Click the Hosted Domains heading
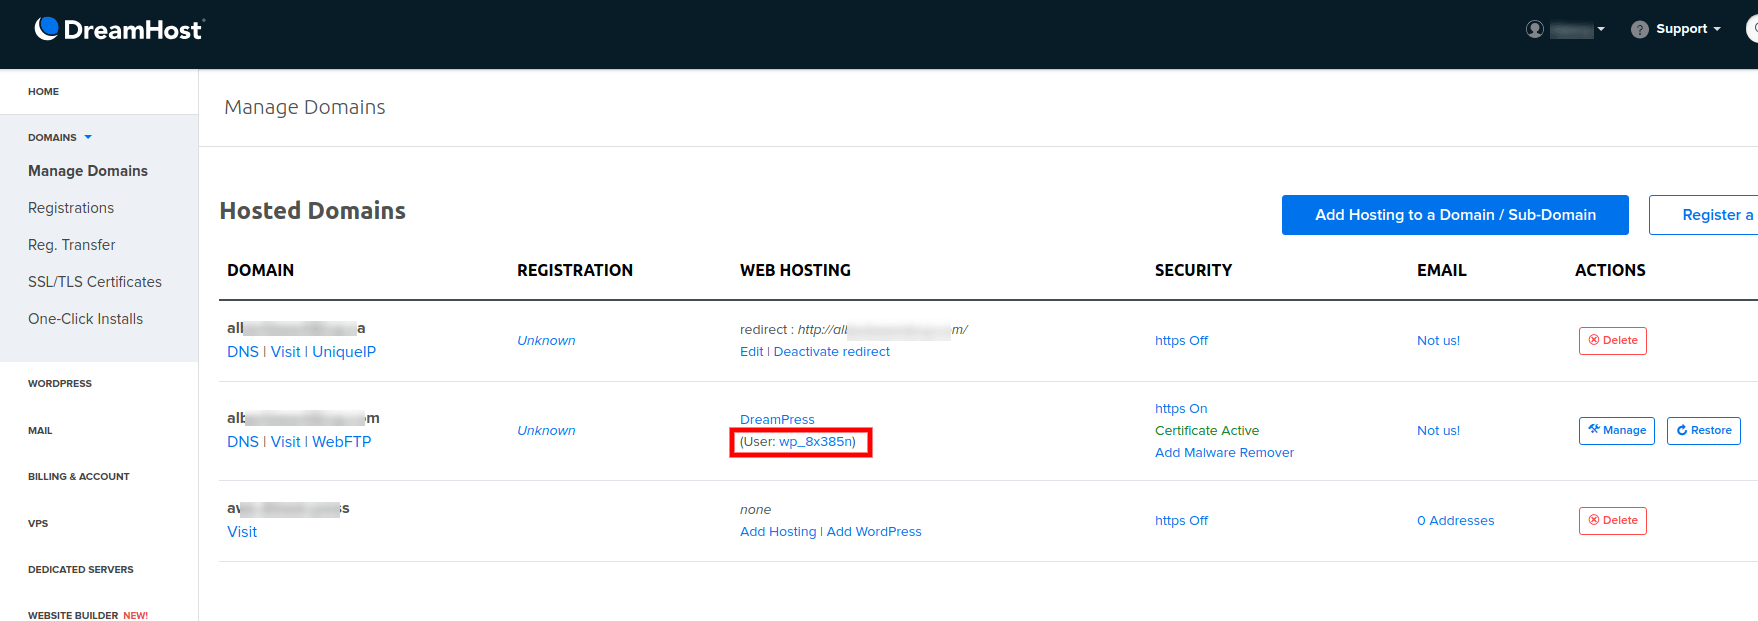The width and height of the screenshot is (1758, 621). 313,211
